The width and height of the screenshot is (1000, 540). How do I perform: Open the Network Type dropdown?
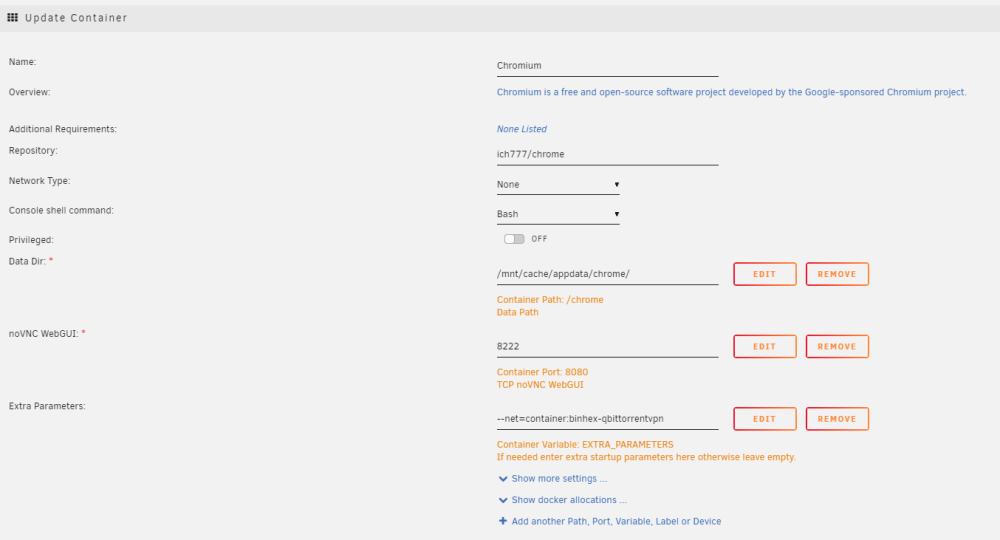pyautogui.click(x=558, y=184)
